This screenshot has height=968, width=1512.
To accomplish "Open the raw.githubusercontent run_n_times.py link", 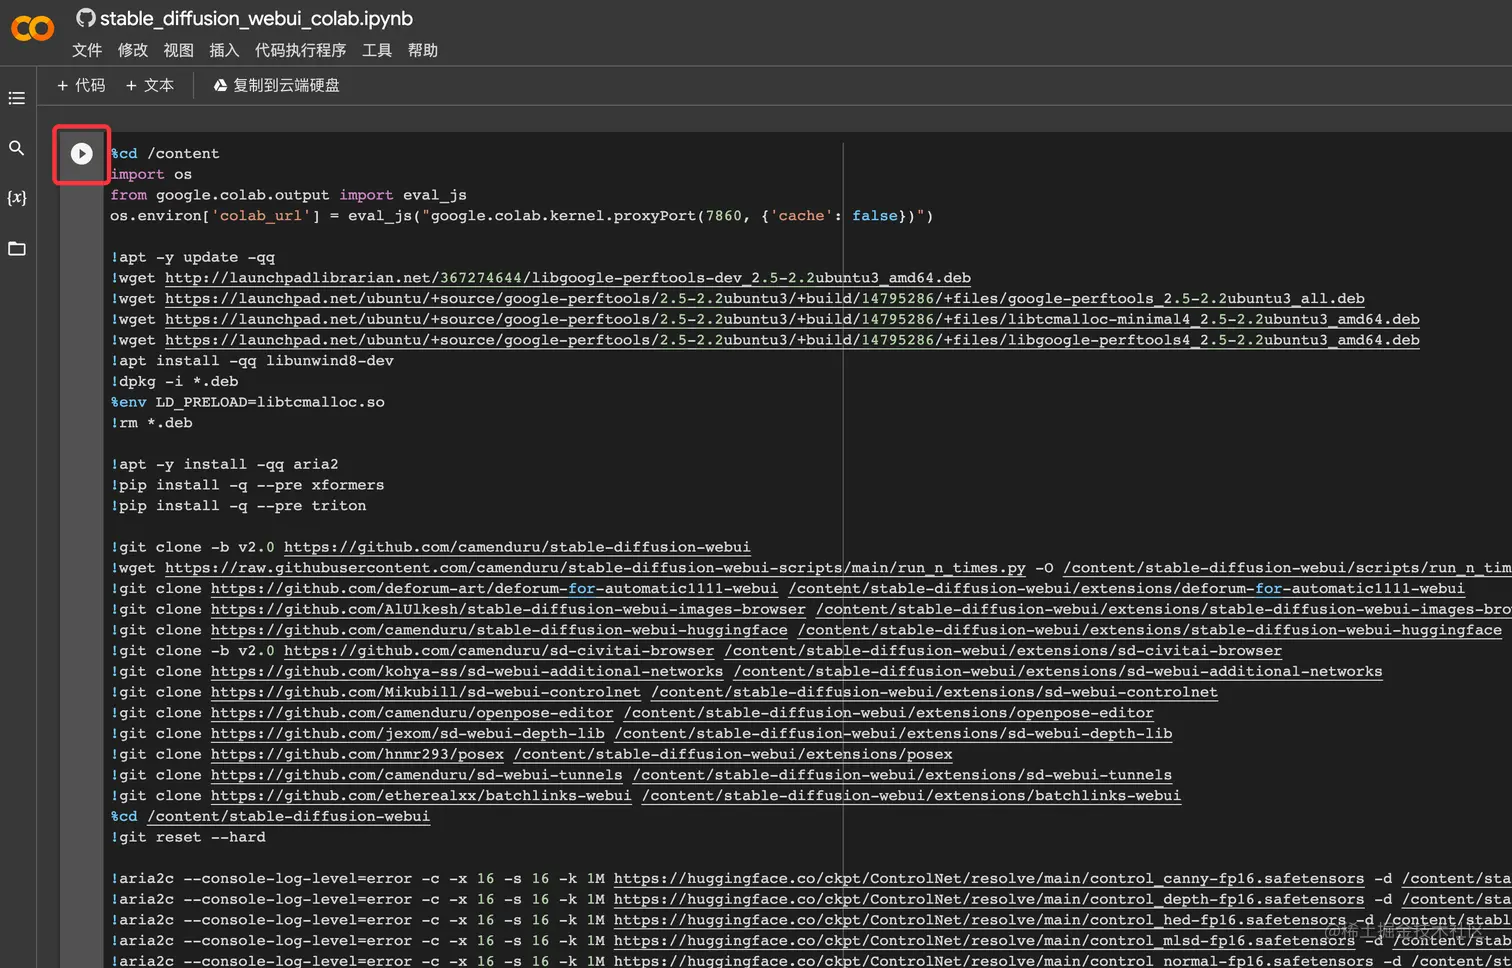I will click(595, 568).
